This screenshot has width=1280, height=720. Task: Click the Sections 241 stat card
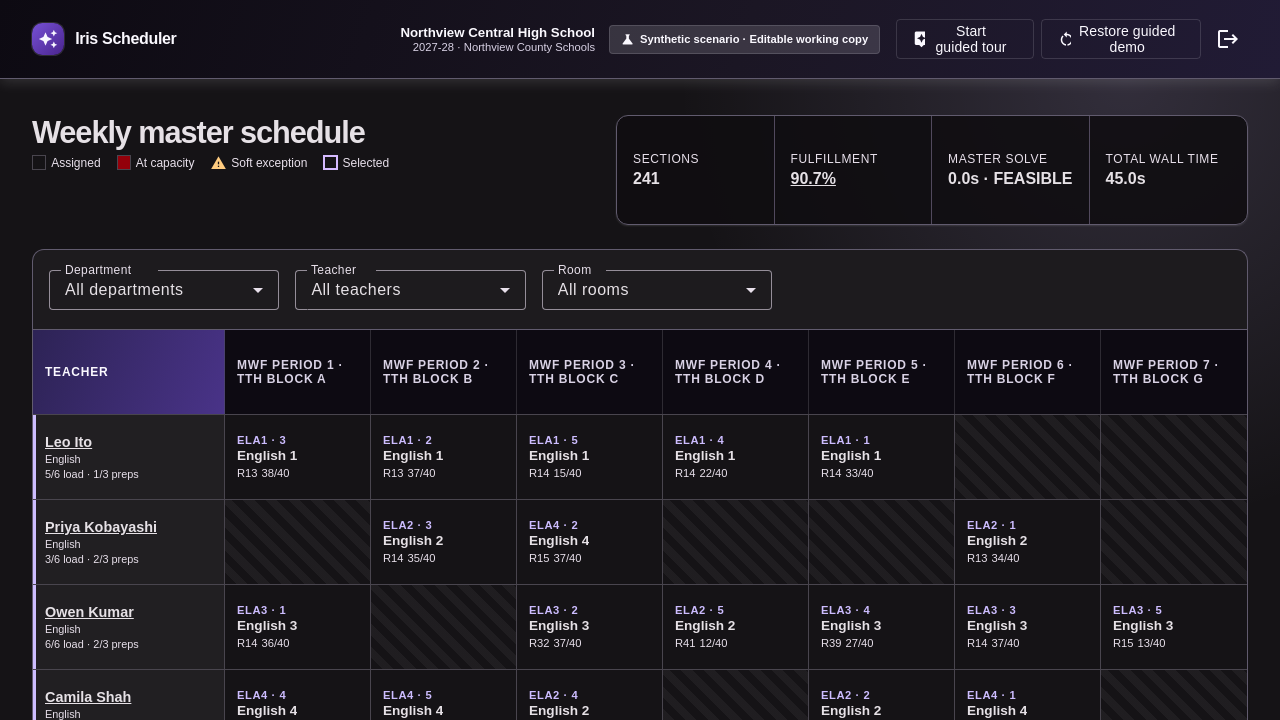click(x=696, y=170)
